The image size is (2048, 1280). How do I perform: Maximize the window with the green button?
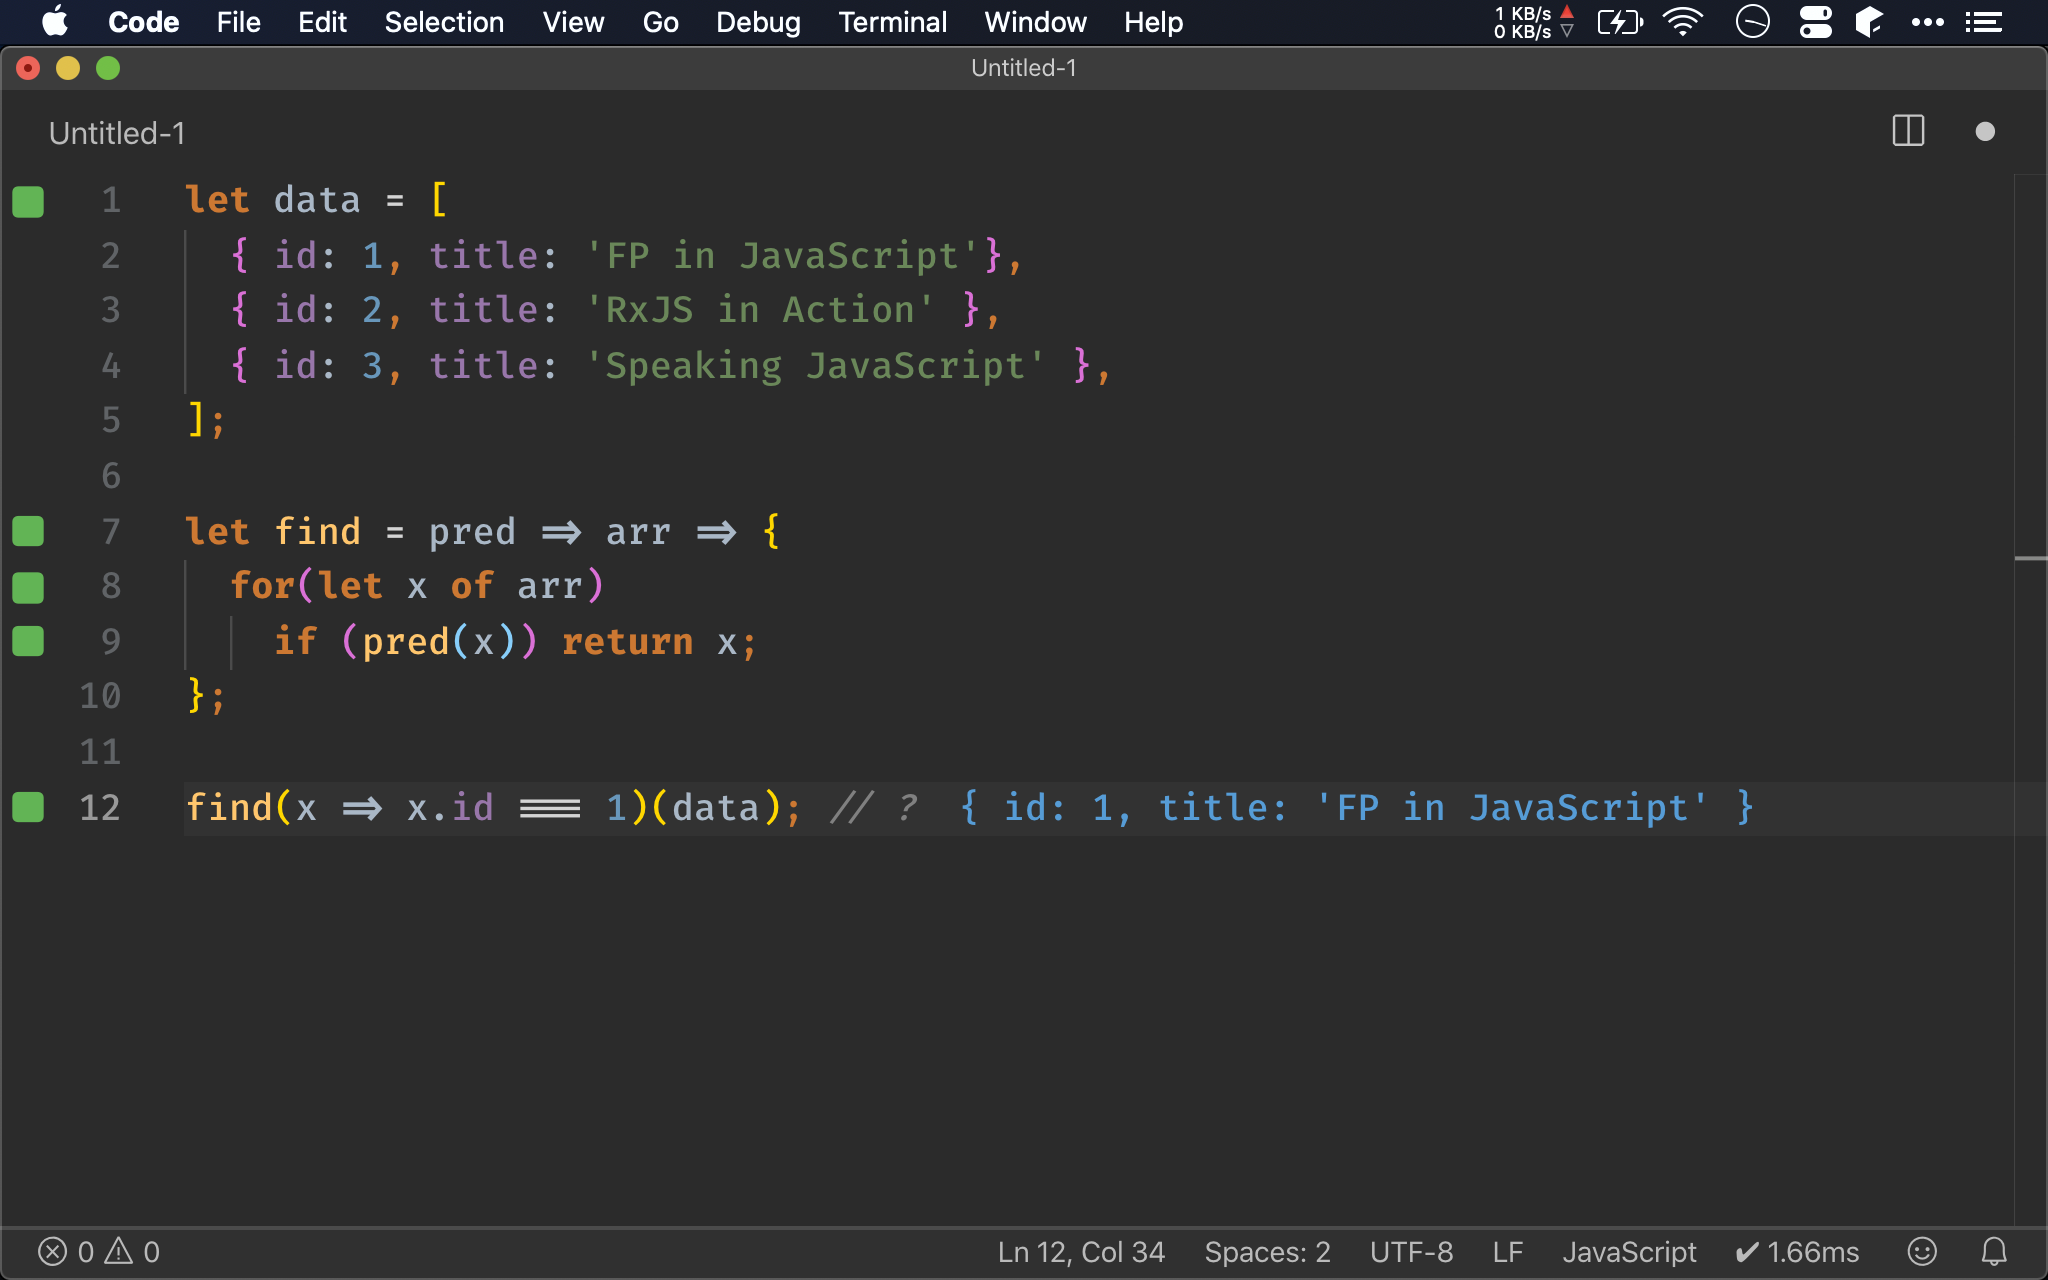point(108,68)
